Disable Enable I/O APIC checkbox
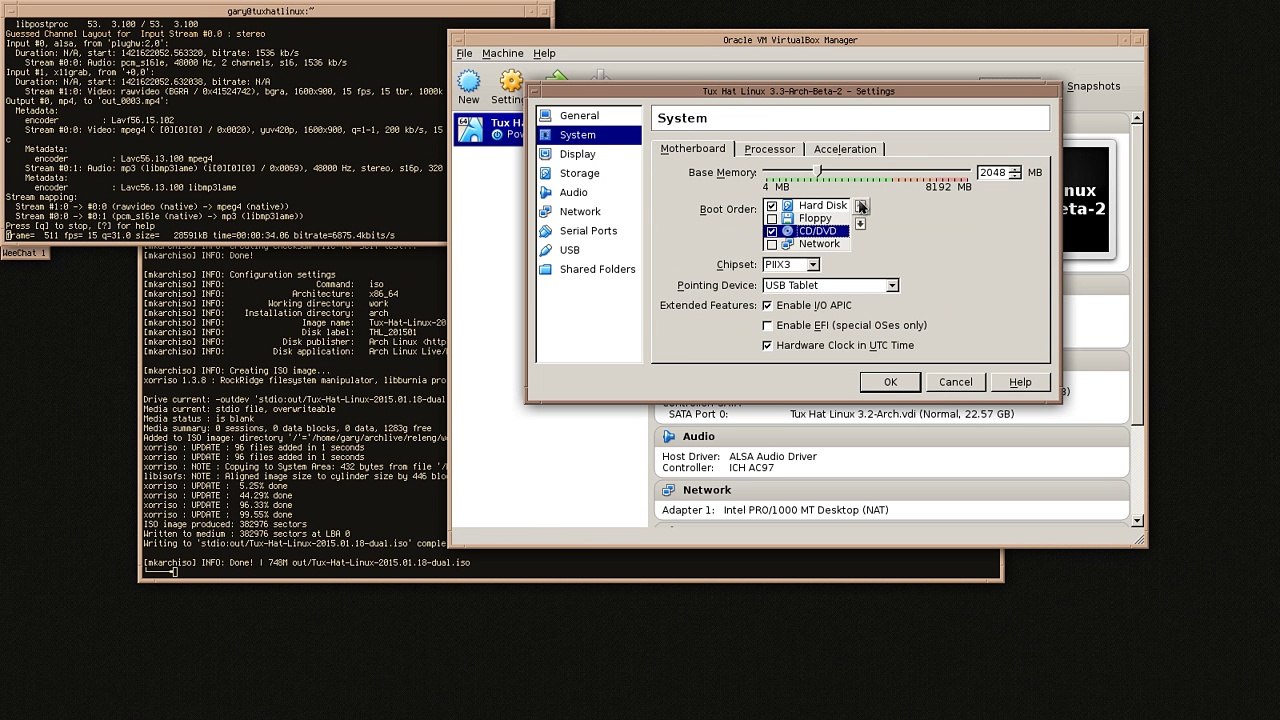Image resolution: width=1280 pixels, height=720 pixels. coord(767,305)
